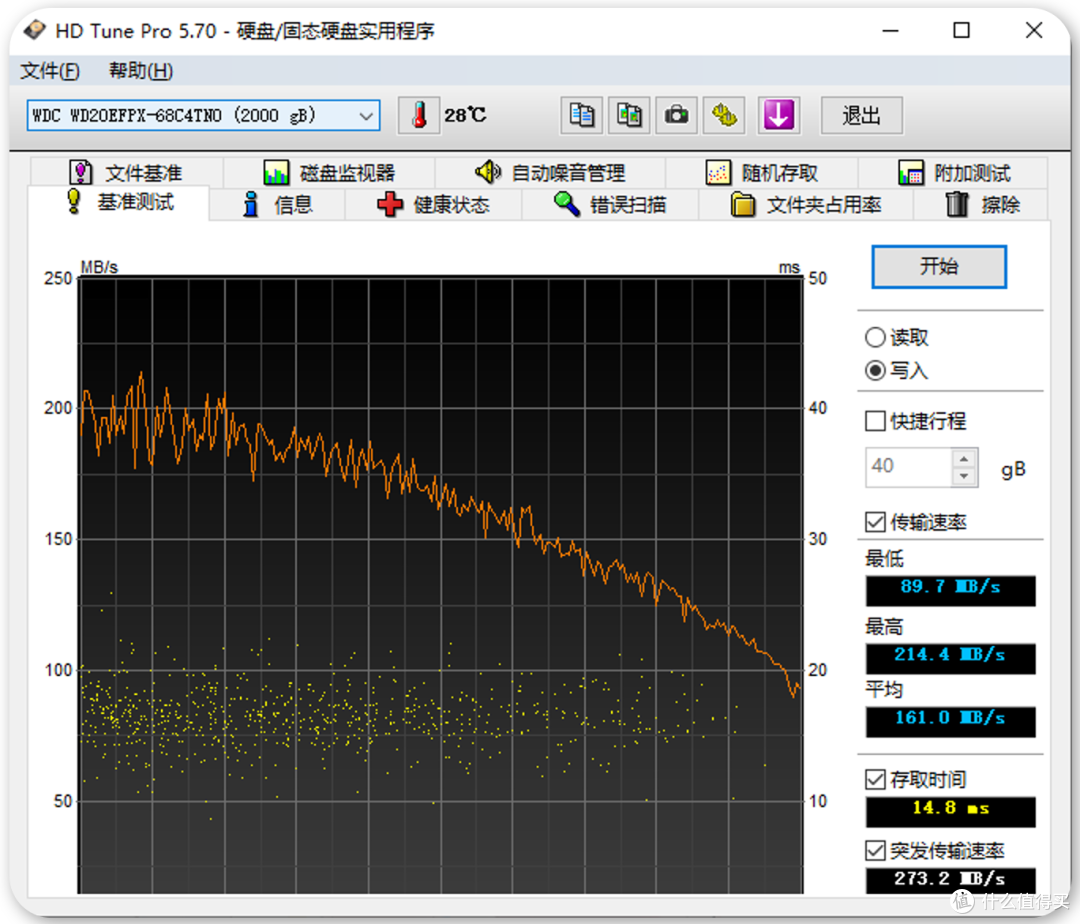1080x924 pixels.
Task: Click the purple down-arrow minimize-to-tray icon
Action: click(x=779, y=115)
